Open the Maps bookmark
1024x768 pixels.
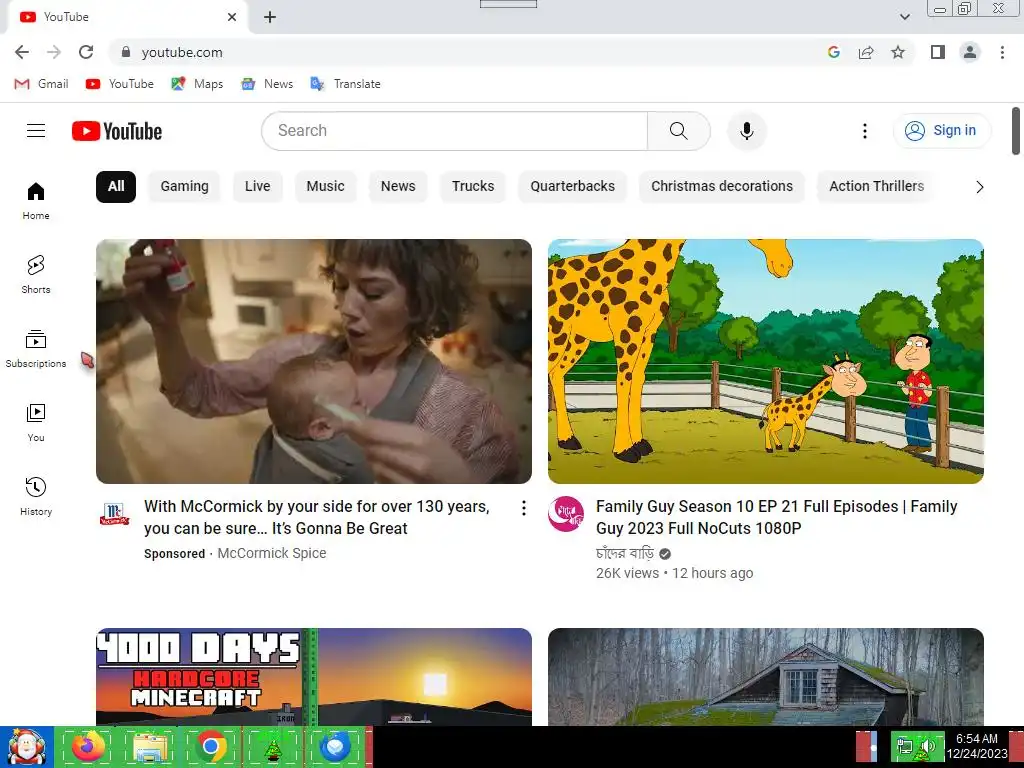tap(197, 84)
